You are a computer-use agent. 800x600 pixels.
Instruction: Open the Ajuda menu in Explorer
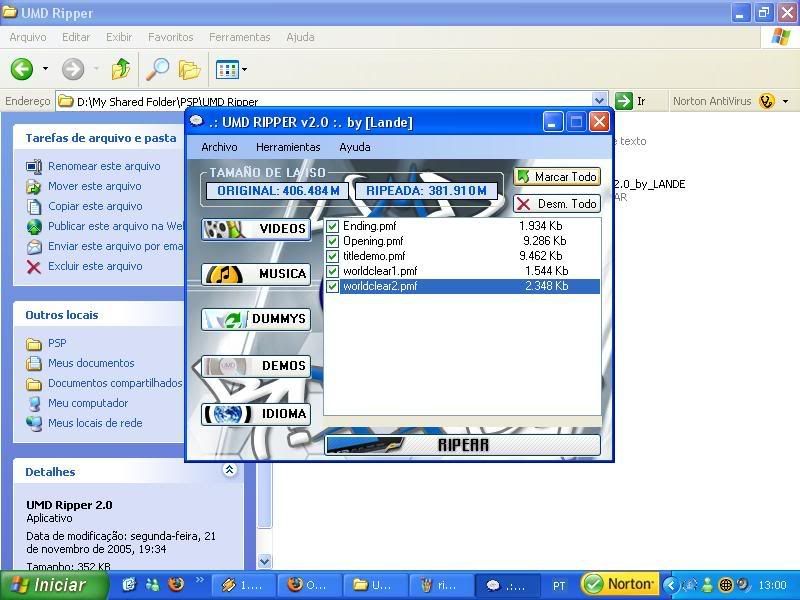tap(300, 37)
